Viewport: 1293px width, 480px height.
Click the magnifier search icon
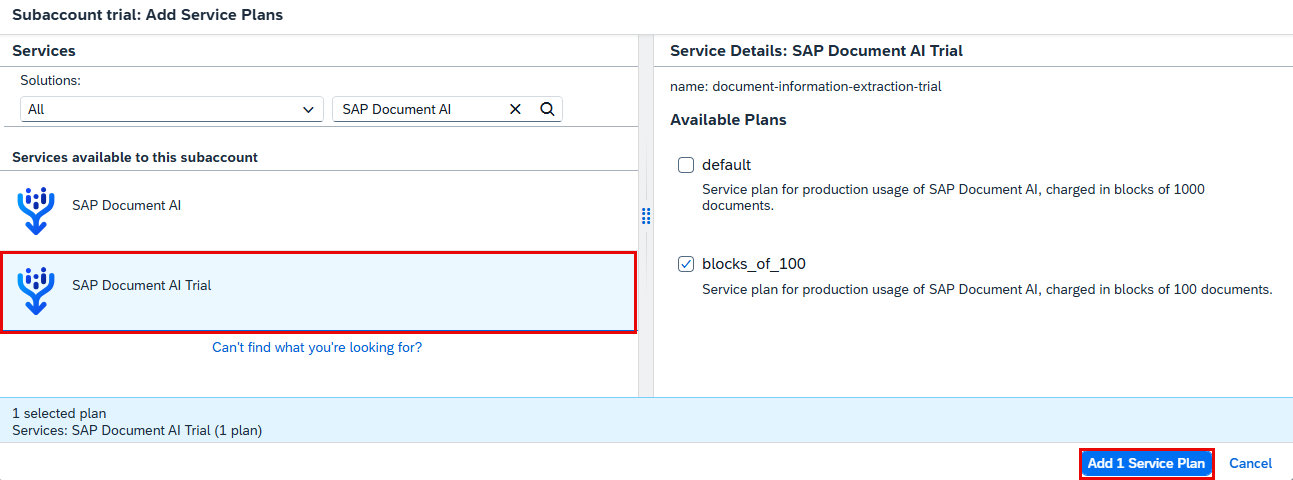click(547, 109)
